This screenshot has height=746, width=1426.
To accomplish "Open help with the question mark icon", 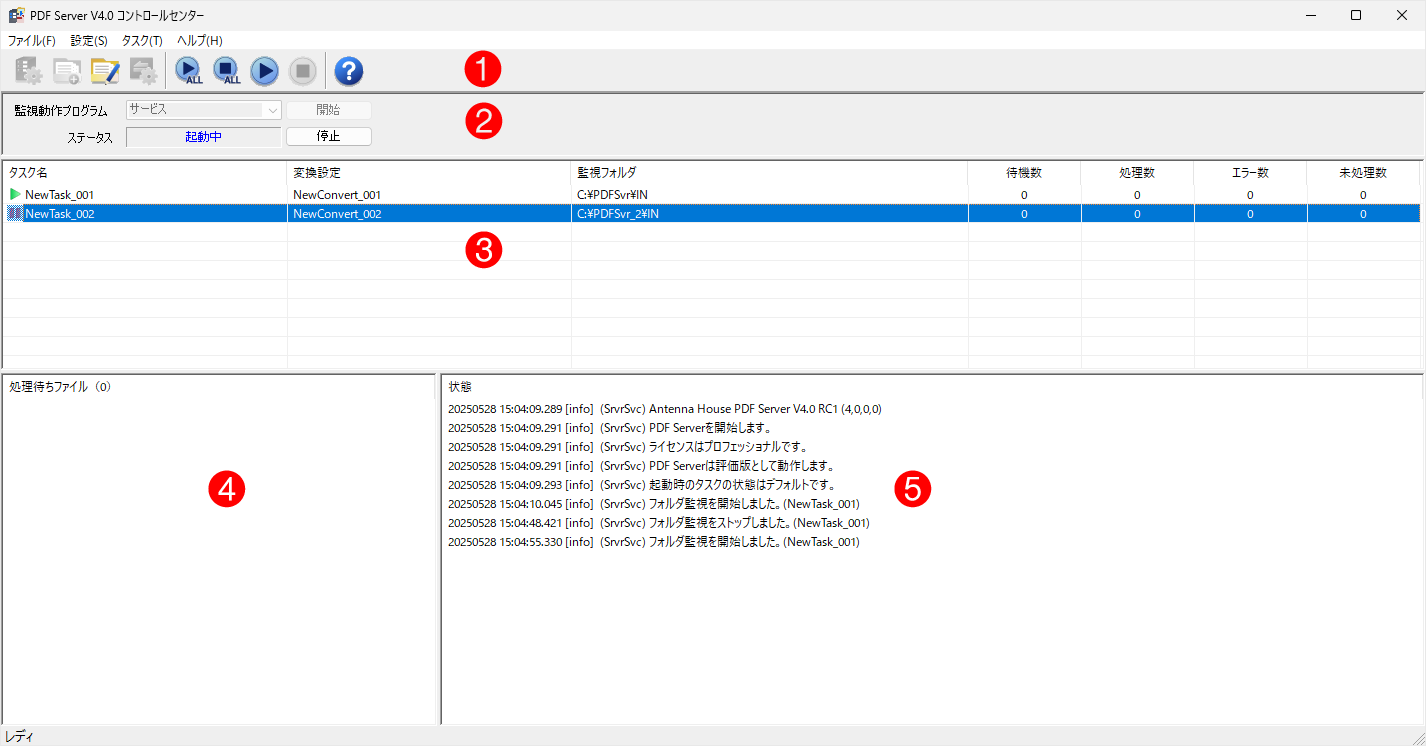I will click(x=348, y=71).
